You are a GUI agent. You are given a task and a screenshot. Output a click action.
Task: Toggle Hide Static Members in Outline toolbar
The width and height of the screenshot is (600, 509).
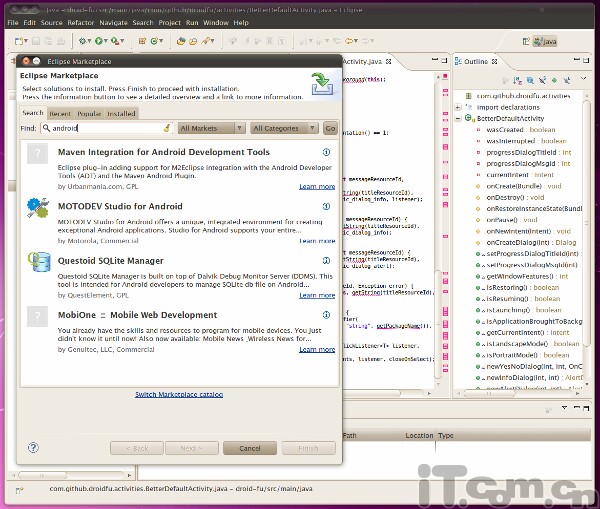(542, 80)
